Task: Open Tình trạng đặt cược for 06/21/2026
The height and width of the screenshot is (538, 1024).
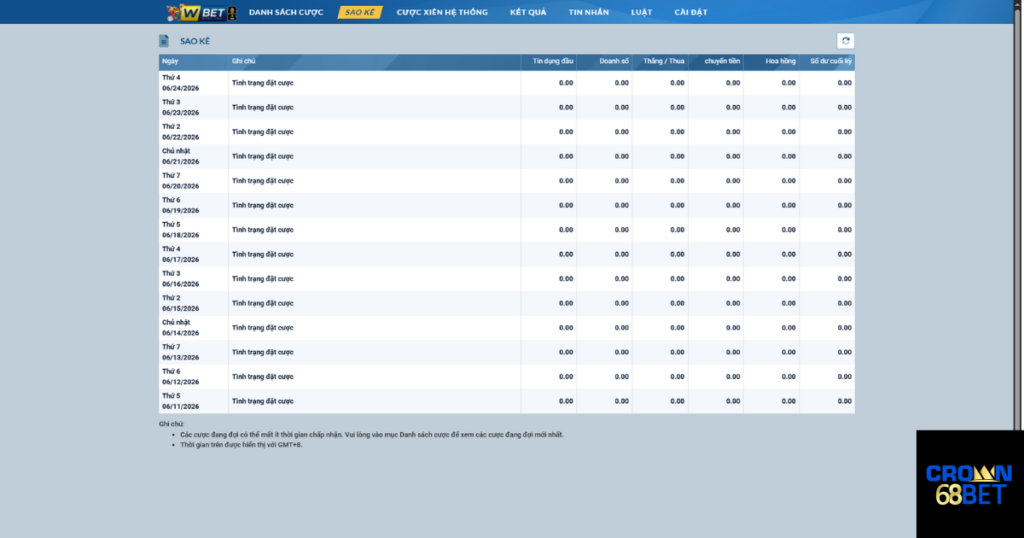Action: tap(263, 156)
